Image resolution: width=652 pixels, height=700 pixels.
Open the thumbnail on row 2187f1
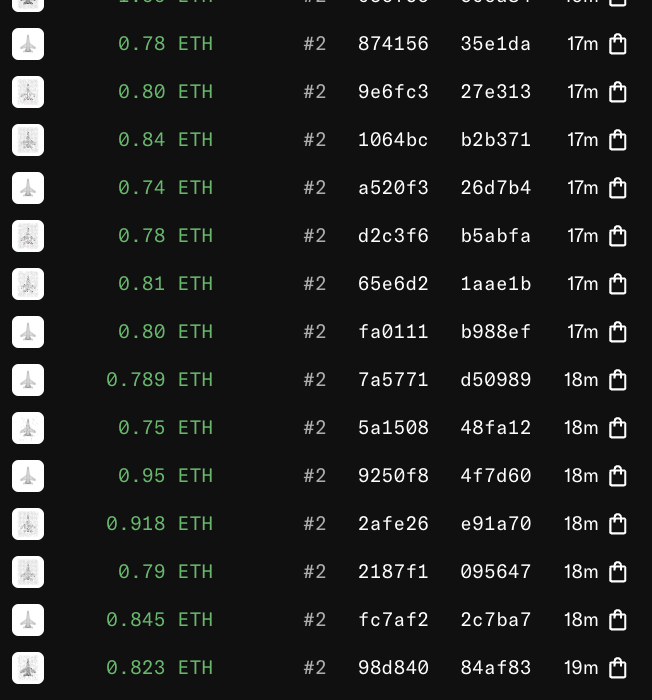[x=28, y=572]
